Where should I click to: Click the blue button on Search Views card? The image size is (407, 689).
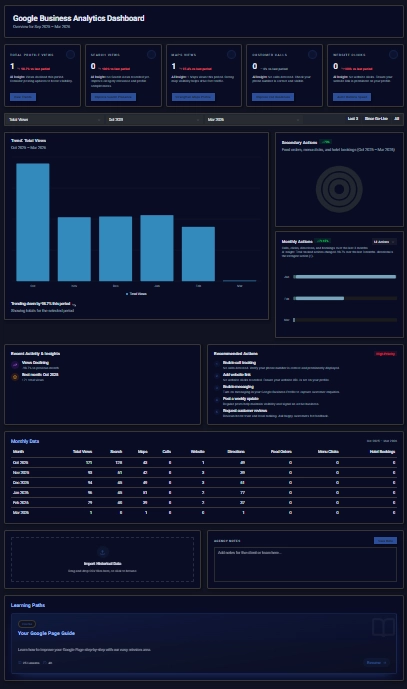pos(113,97)
